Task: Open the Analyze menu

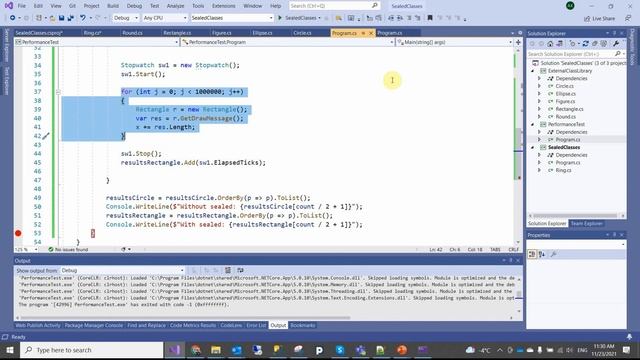Action: tap(176, 6)
